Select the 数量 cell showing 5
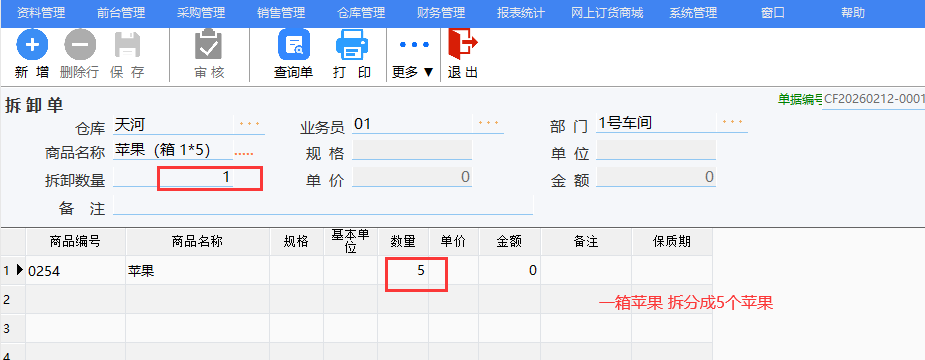925x360 pixels. click(x=403, y=271)
